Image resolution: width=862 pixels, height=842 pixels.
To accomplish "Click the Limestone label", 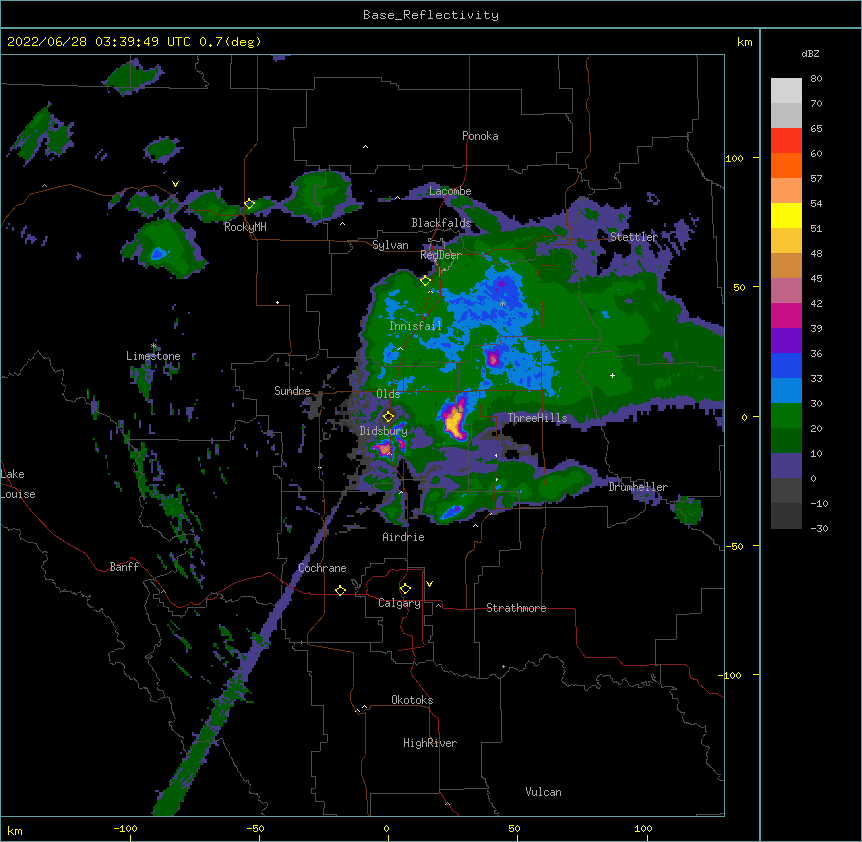I will pyautogui.click(x=153, y=356).
